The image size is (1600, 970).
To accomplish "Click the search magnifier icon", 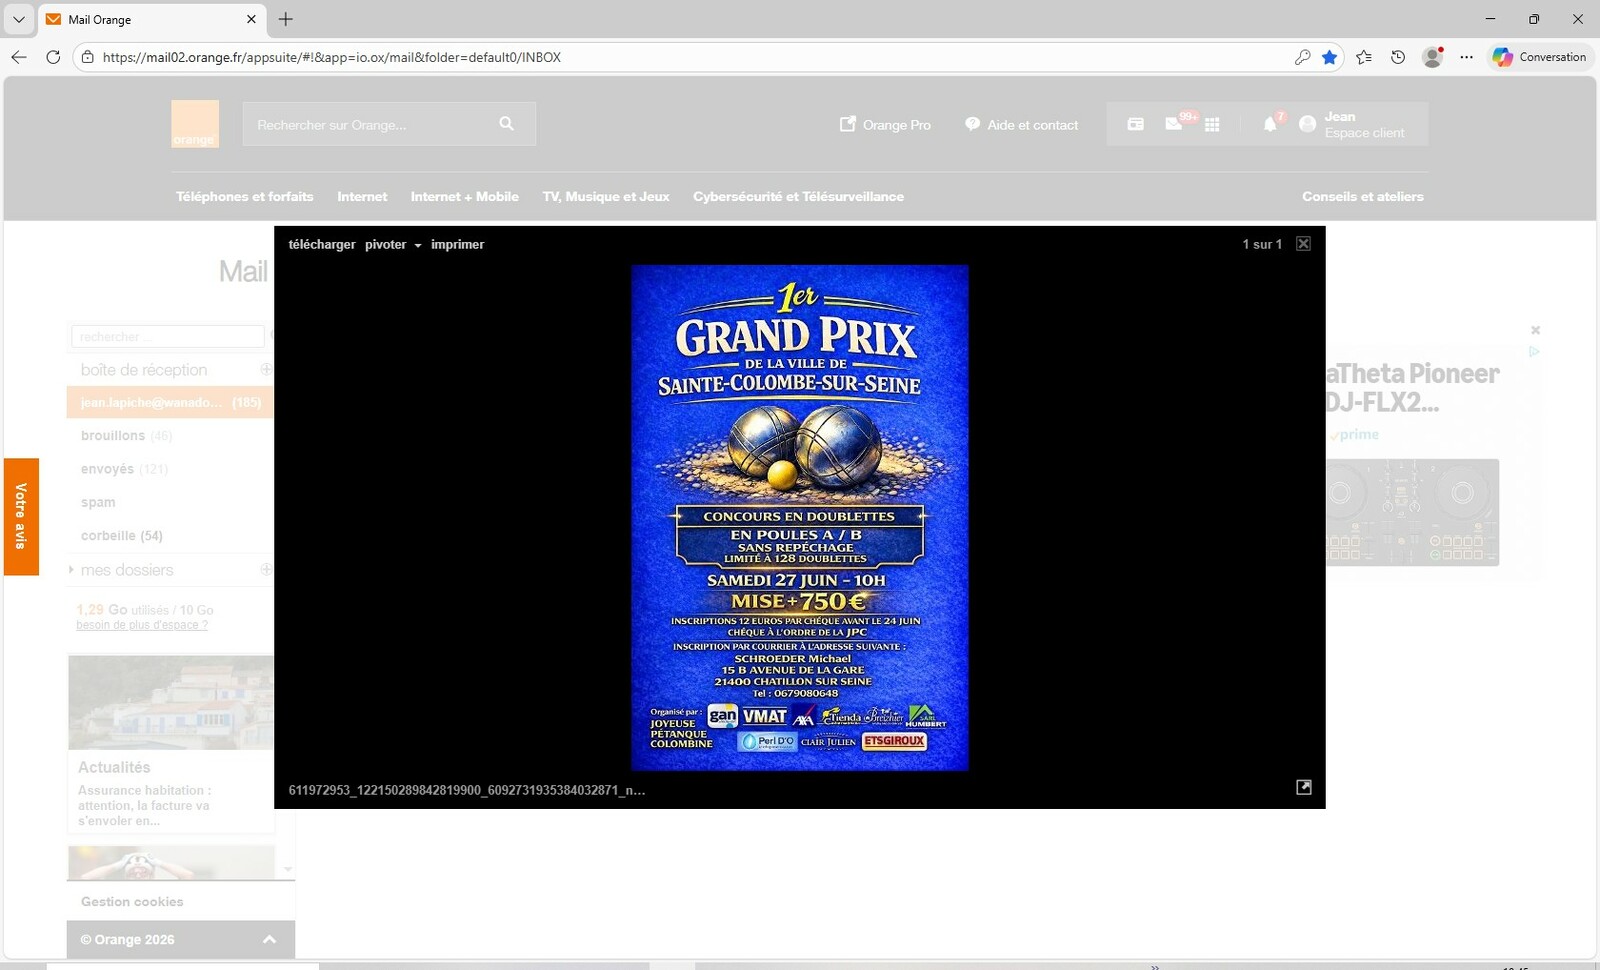I will point(507,124).
